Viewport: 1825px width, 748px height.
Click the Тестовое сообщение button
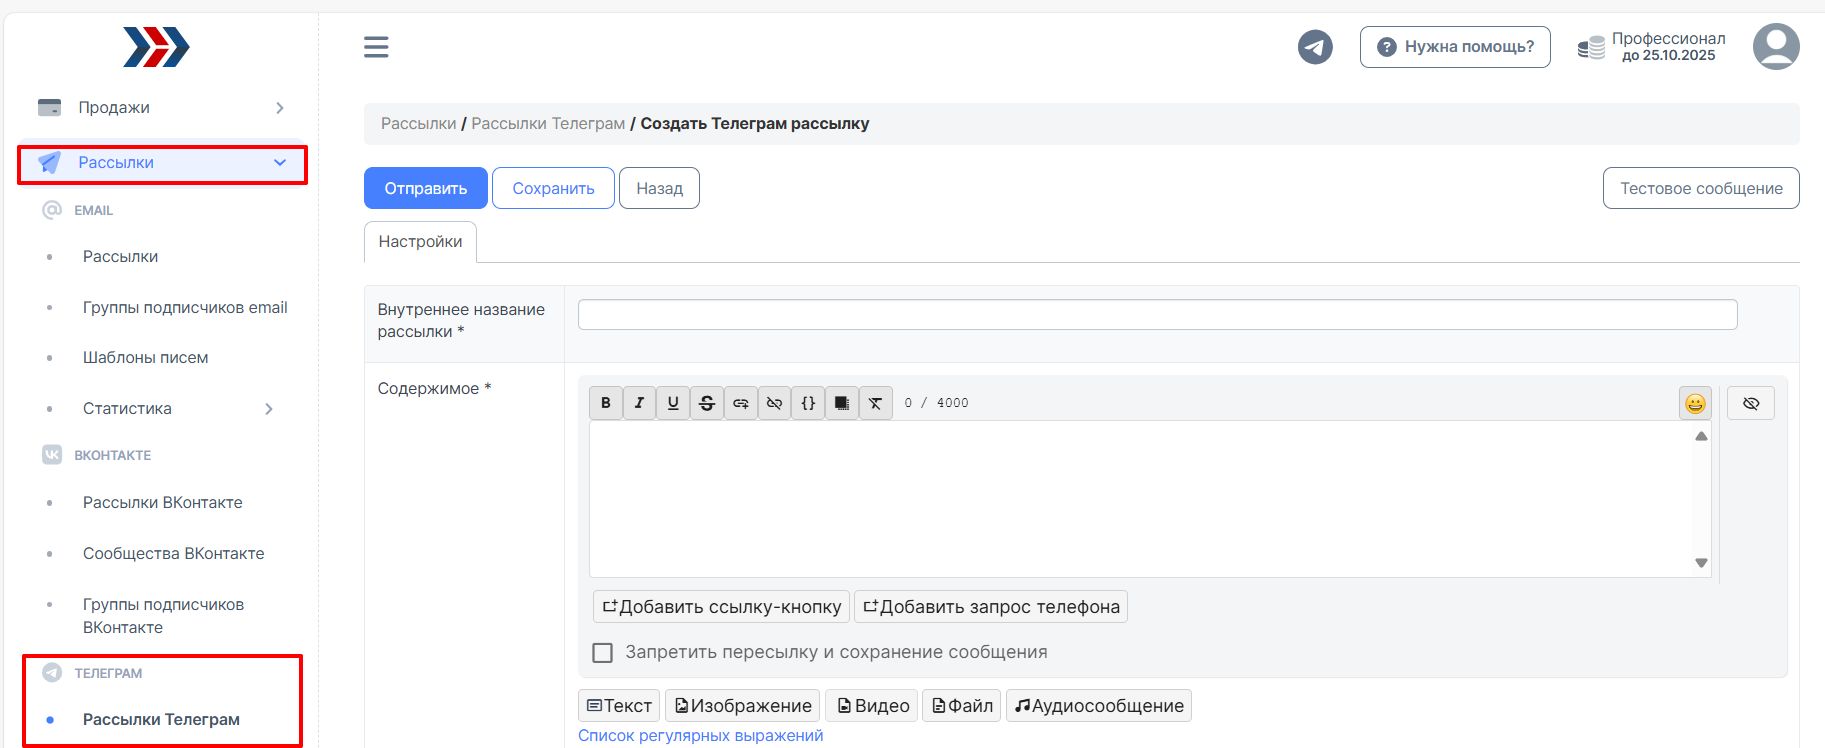(x=1701, y=188)
